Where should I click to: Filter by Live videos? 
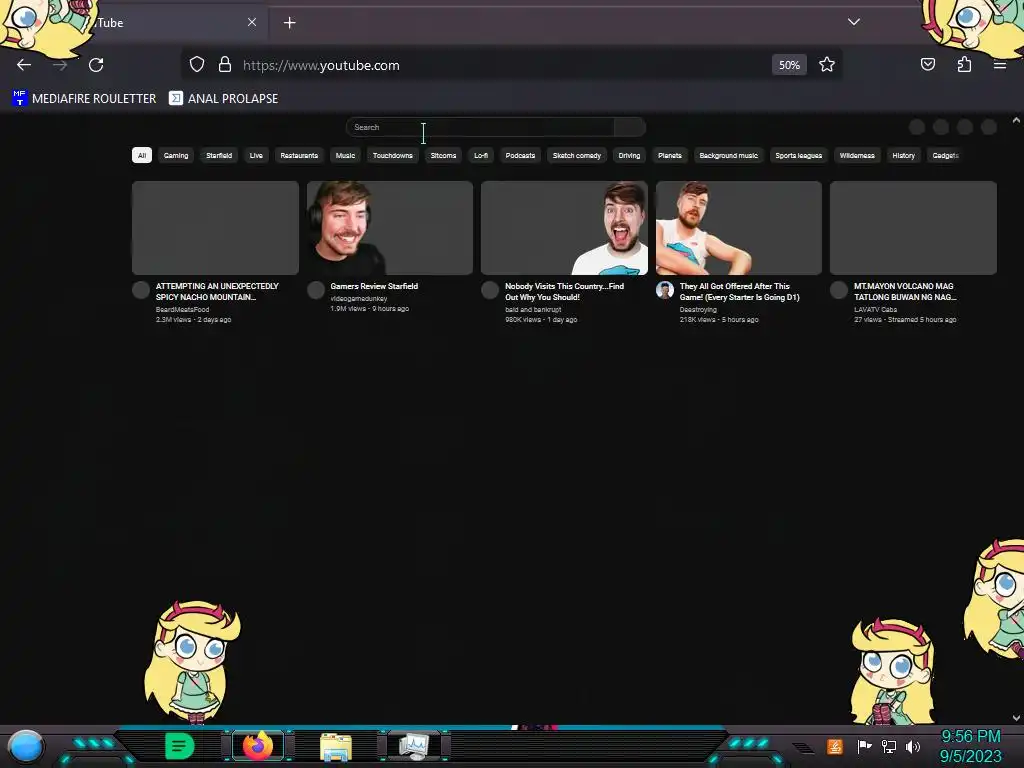coord(256,155)
